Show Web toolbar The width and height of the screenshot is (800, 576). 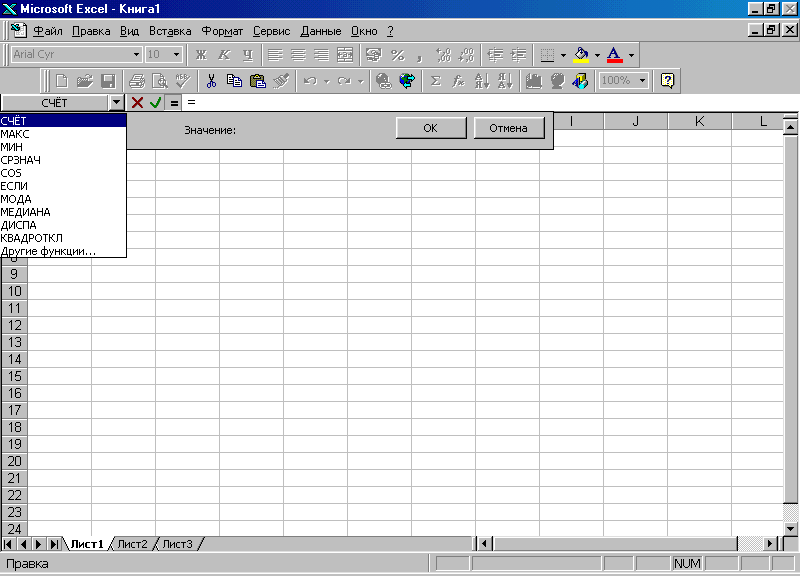pos(407,81)
